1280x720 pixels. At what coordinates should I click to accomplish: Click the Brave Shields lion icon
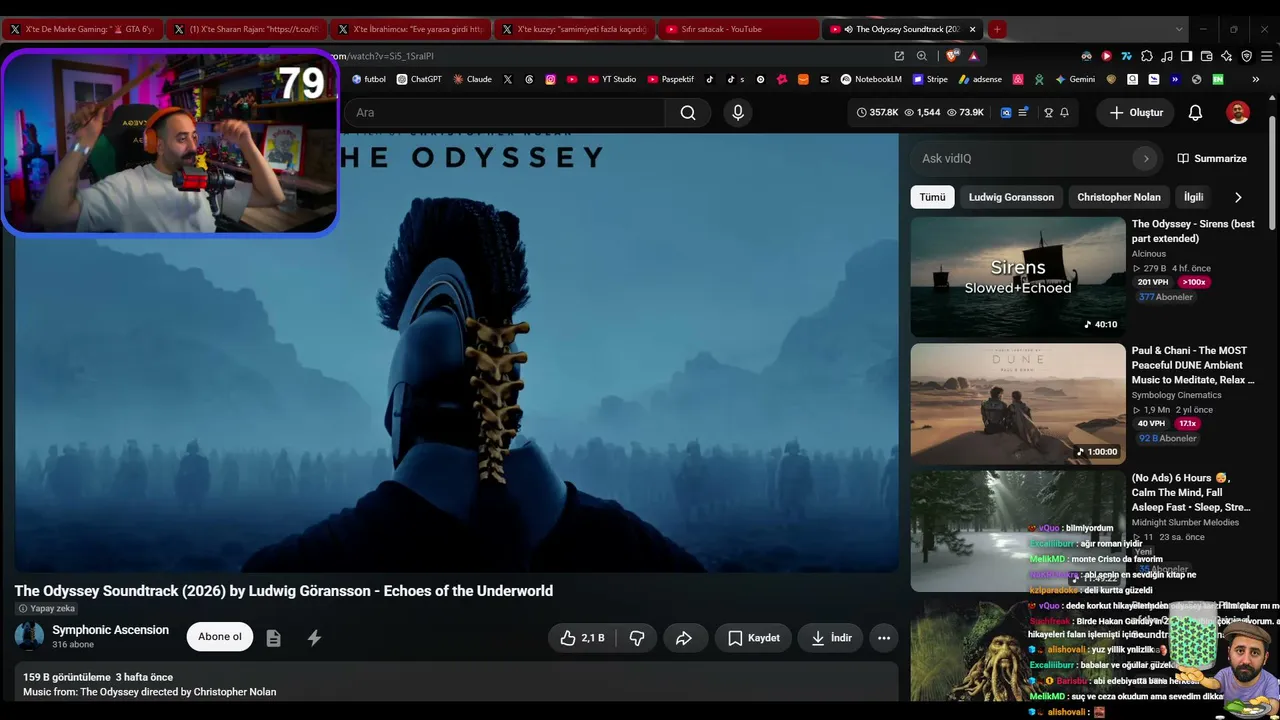[951, 56]
